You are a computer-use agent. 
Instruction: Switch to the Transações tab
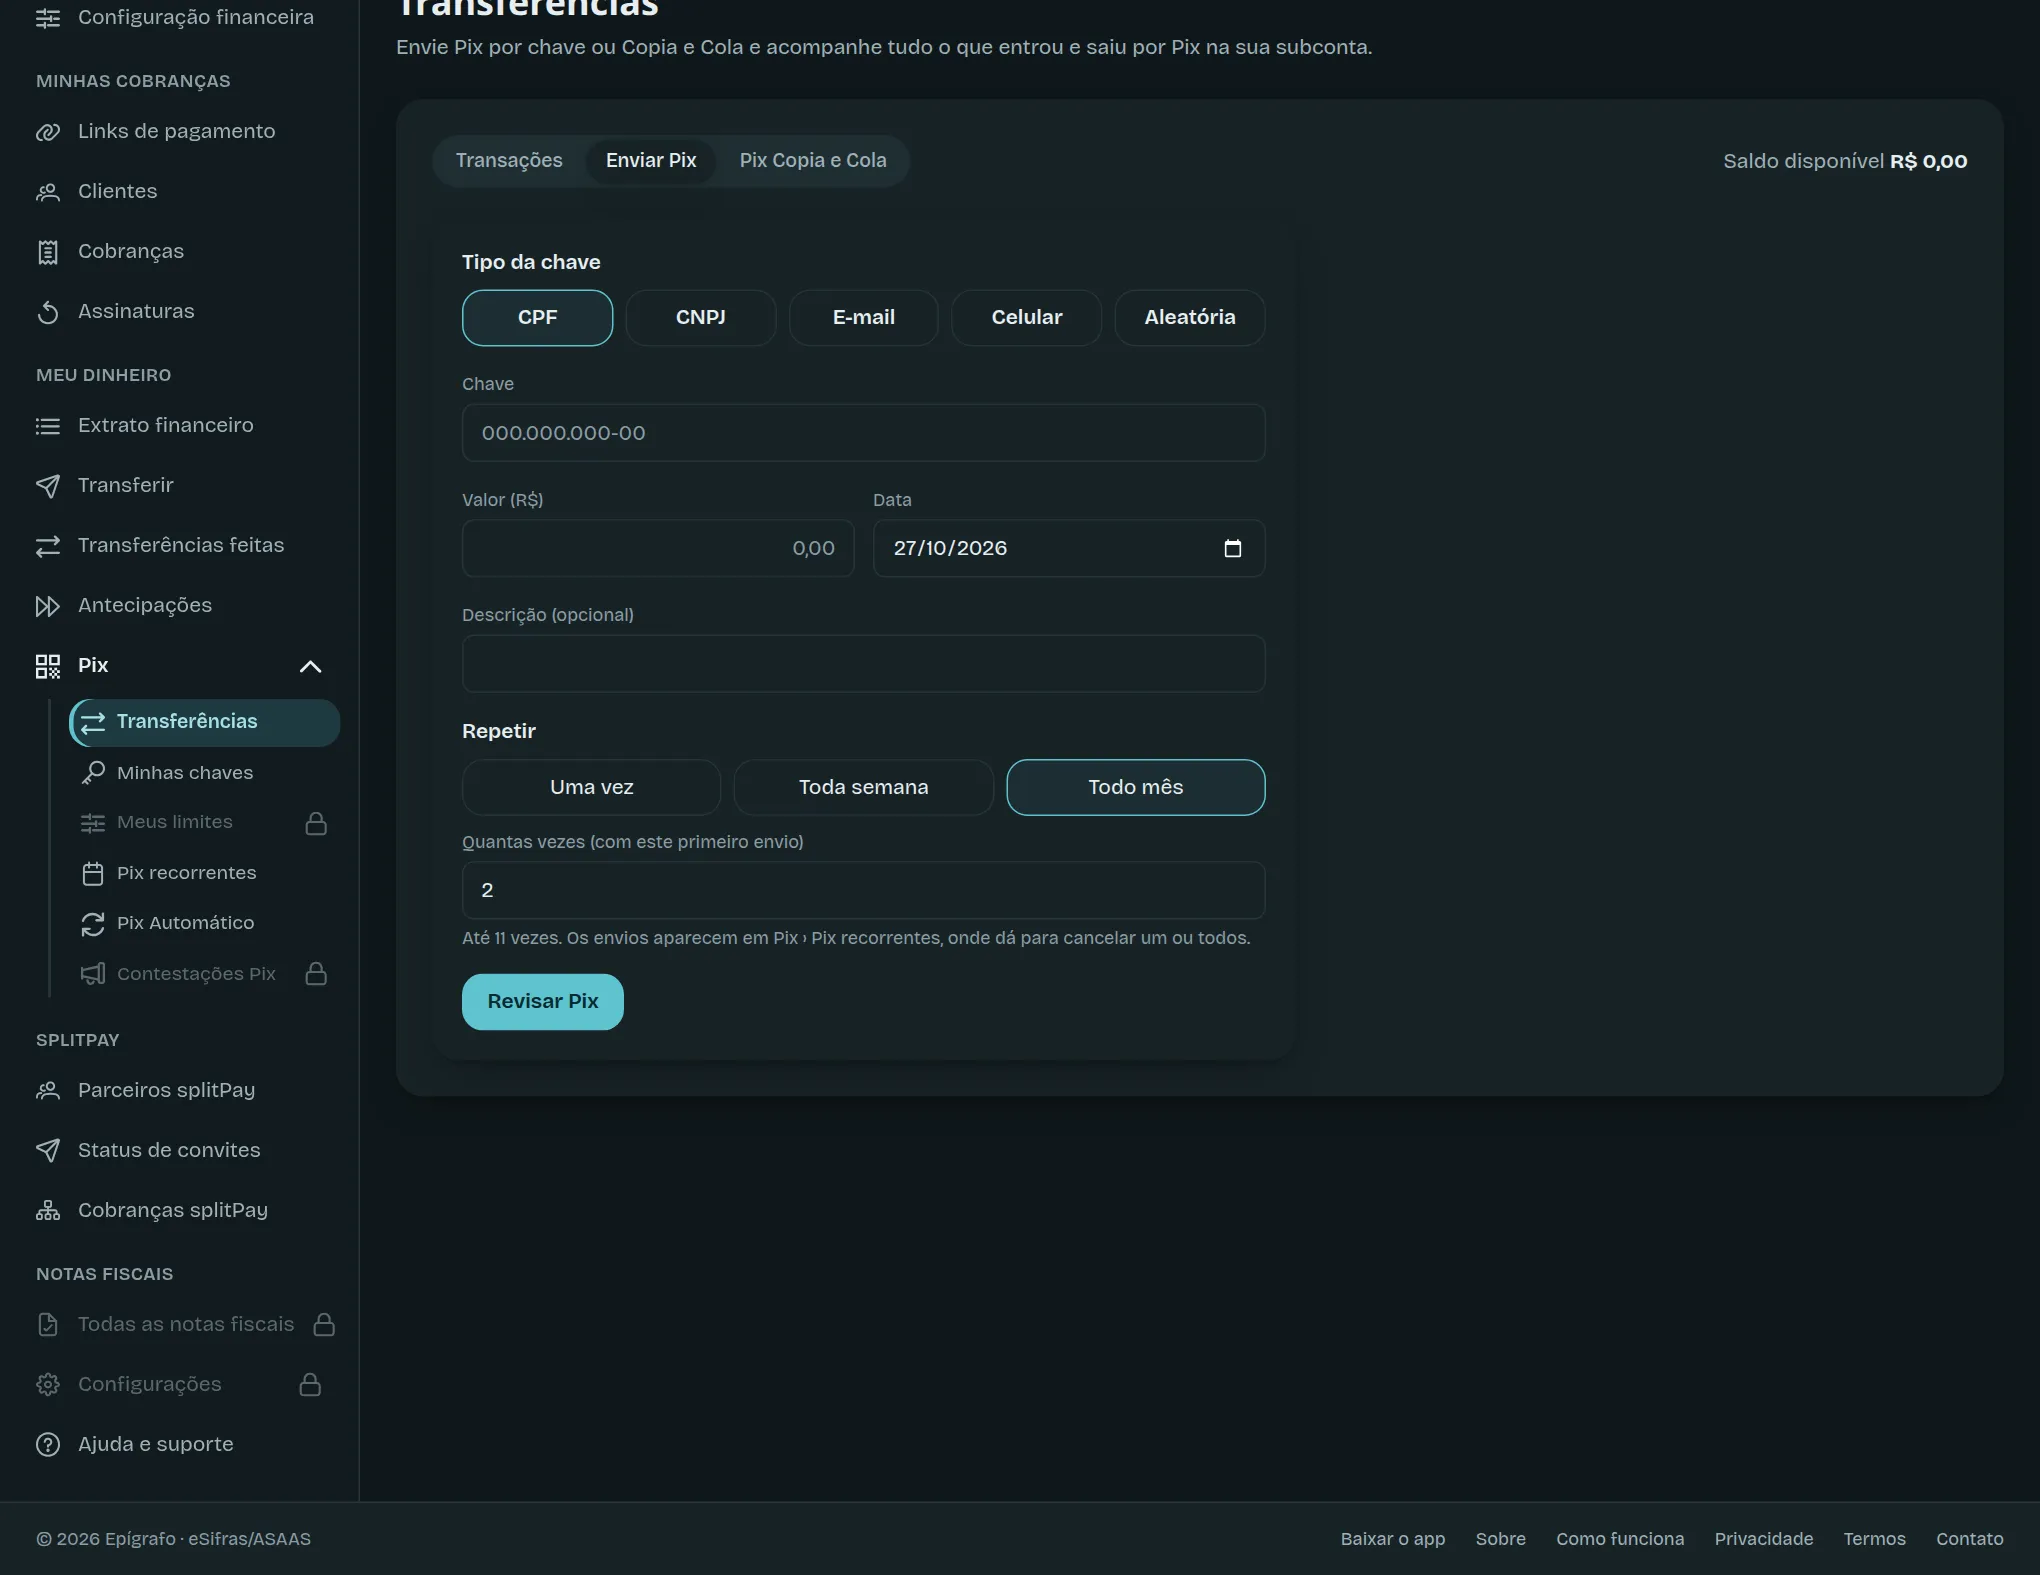[509, 161]
